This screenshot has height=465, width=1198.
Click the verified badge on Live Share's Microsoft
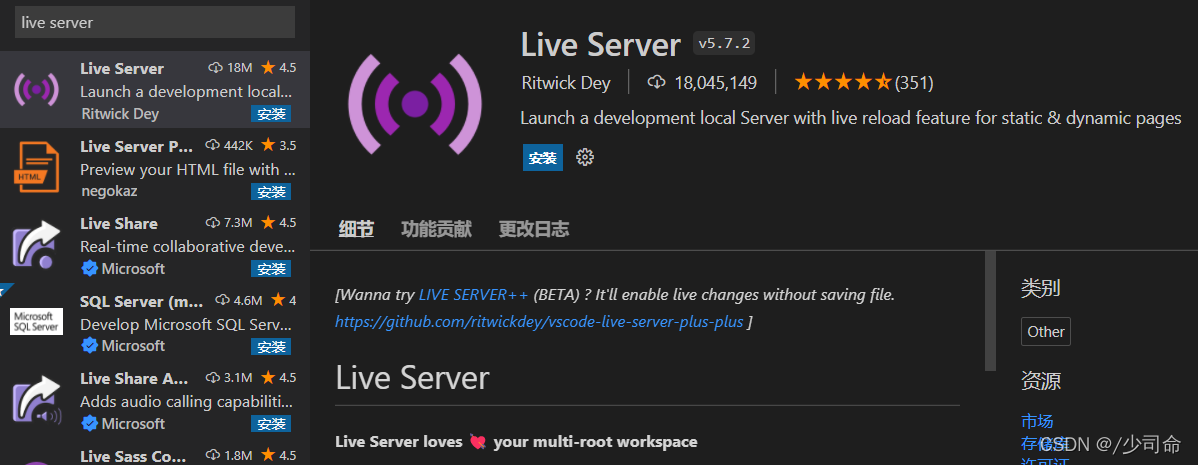click(x=89, y=269)
